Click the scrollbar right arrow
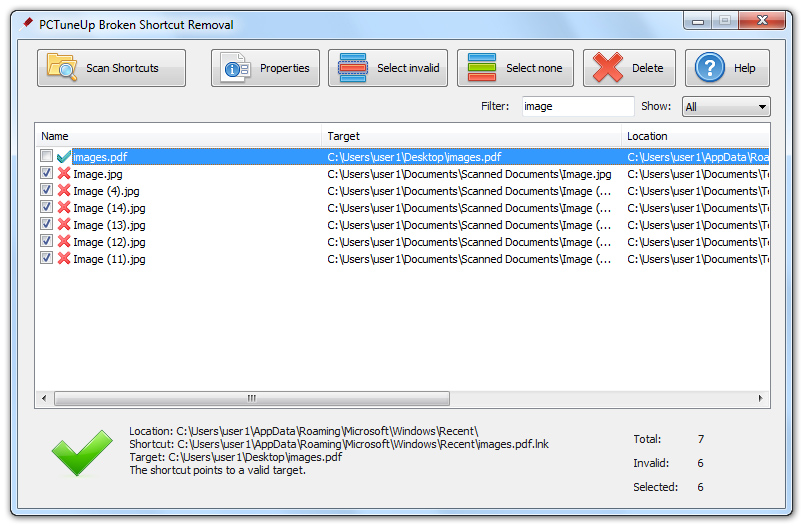The image size is (803, 526). [760, 398]
